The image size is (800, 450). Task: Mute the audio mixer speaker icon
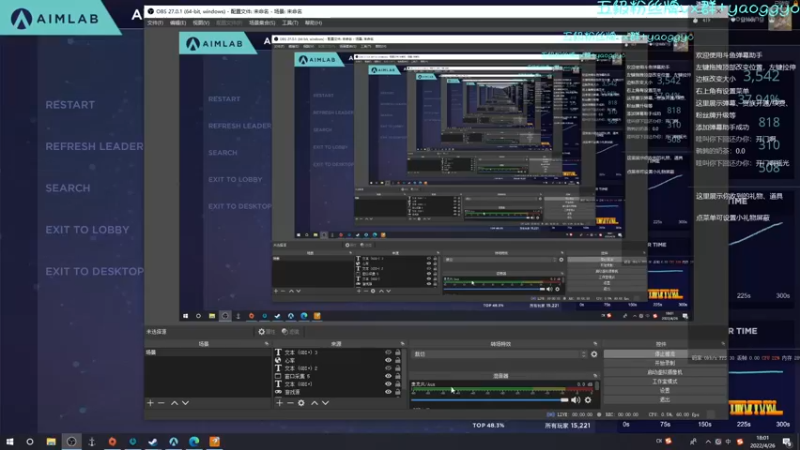[x=576, y=401]
